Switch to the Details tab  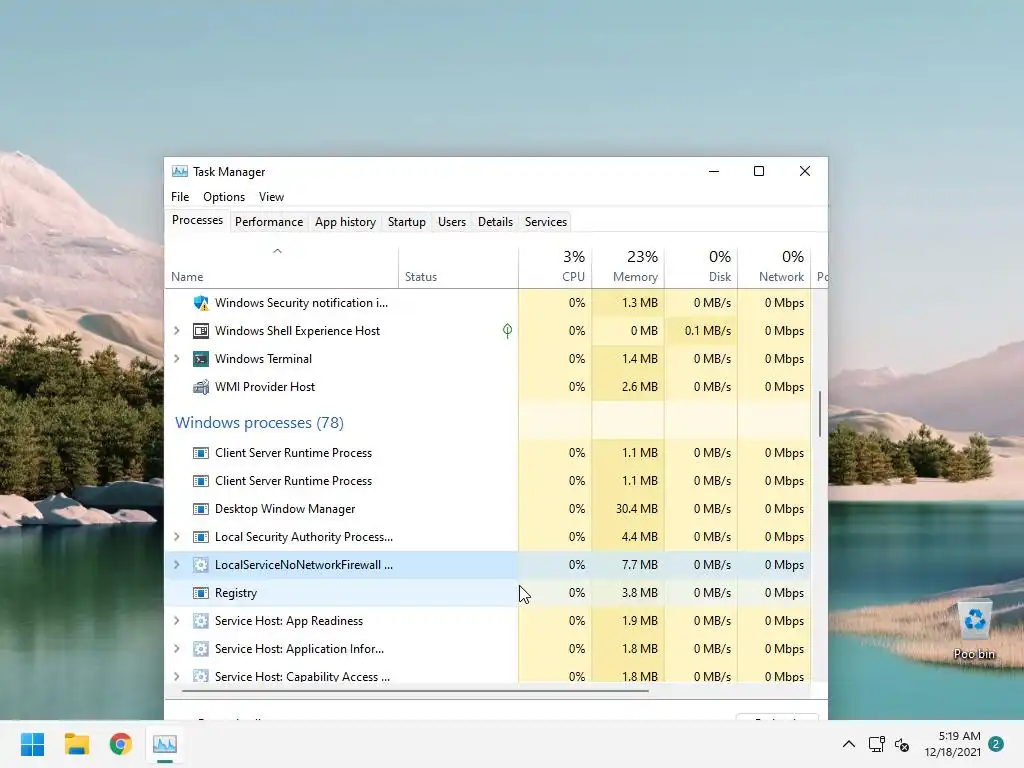(496, 222)
